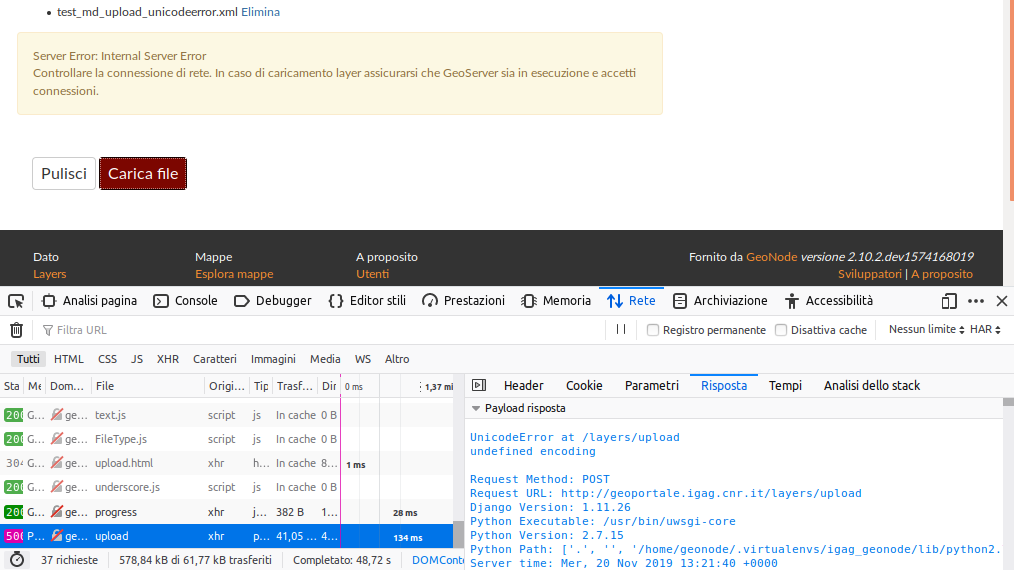Open the GeoNode link in footer

point(771,257)
